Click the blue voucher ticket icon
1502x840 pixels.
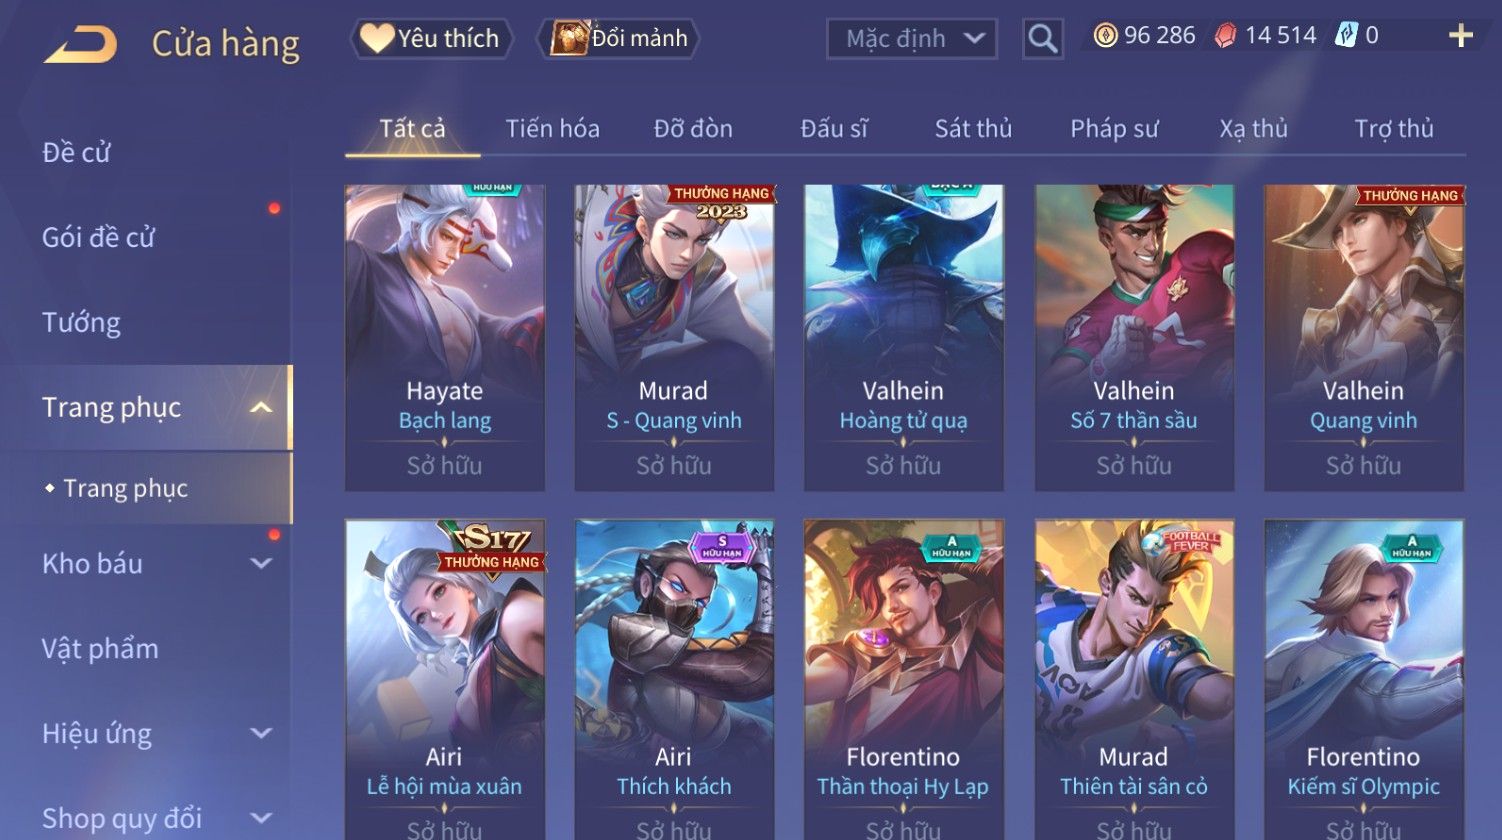(x=1345, y=36)
